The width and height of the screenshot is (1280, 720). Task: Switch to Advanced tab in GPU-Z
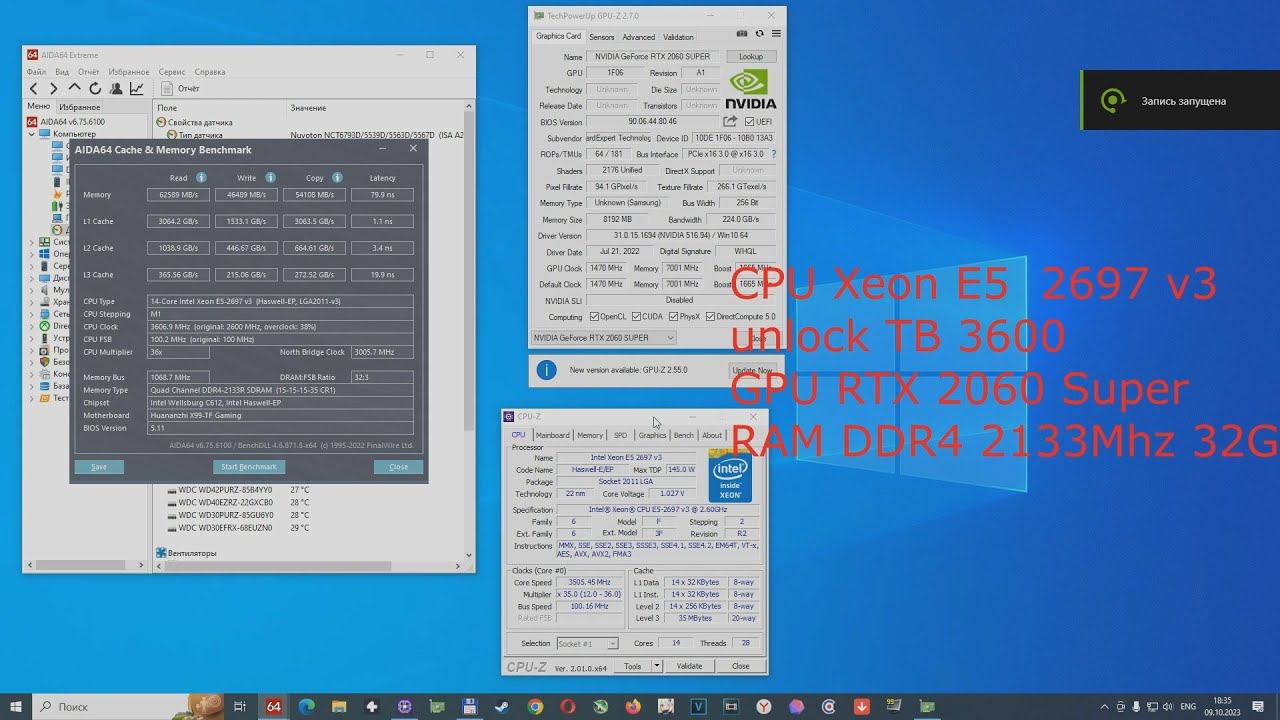click(639, 37)
